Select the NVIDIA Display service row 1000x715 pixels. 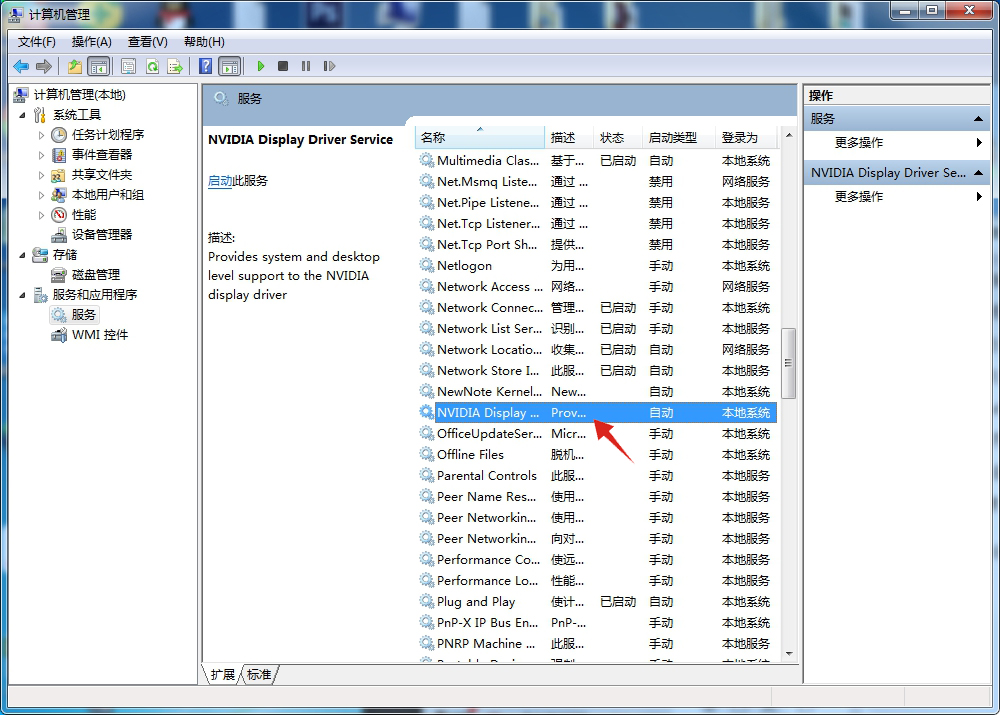(x=597, y=413)
